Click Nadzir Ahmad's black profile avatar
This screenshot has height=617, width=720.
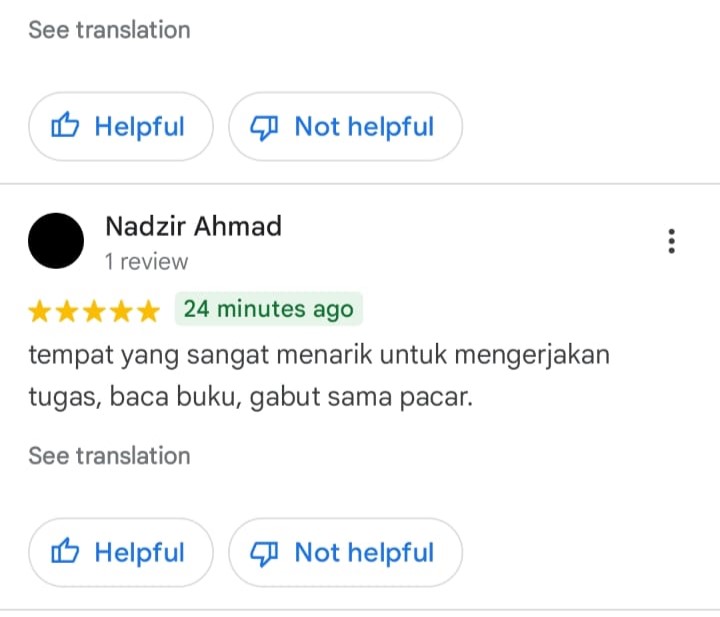[x=56, y=241]
